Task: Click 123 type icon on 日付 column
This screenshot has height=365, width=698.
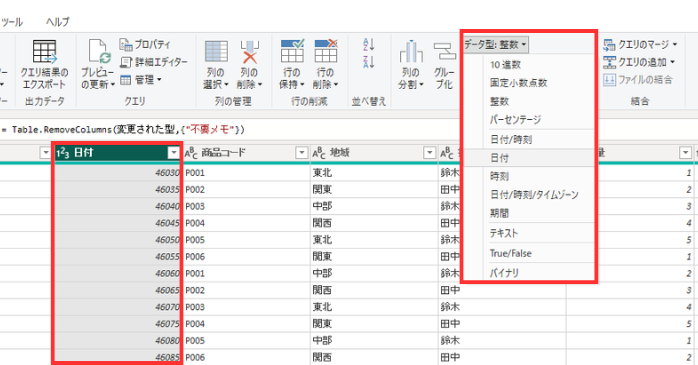Action: (x=62, y=153)
